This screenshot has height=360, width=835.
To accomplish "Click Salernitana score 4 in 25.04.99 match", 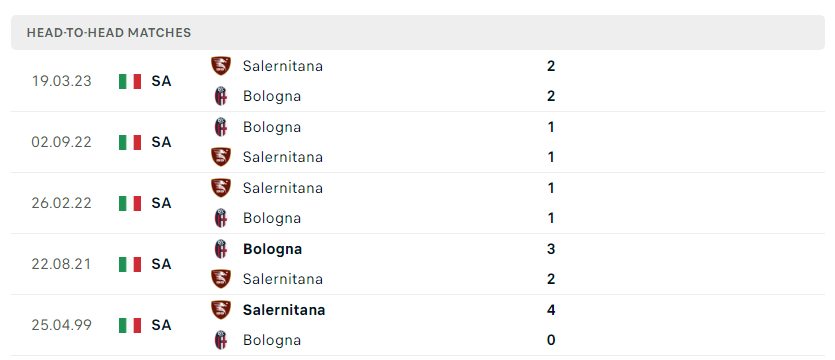I will [551, 310].
